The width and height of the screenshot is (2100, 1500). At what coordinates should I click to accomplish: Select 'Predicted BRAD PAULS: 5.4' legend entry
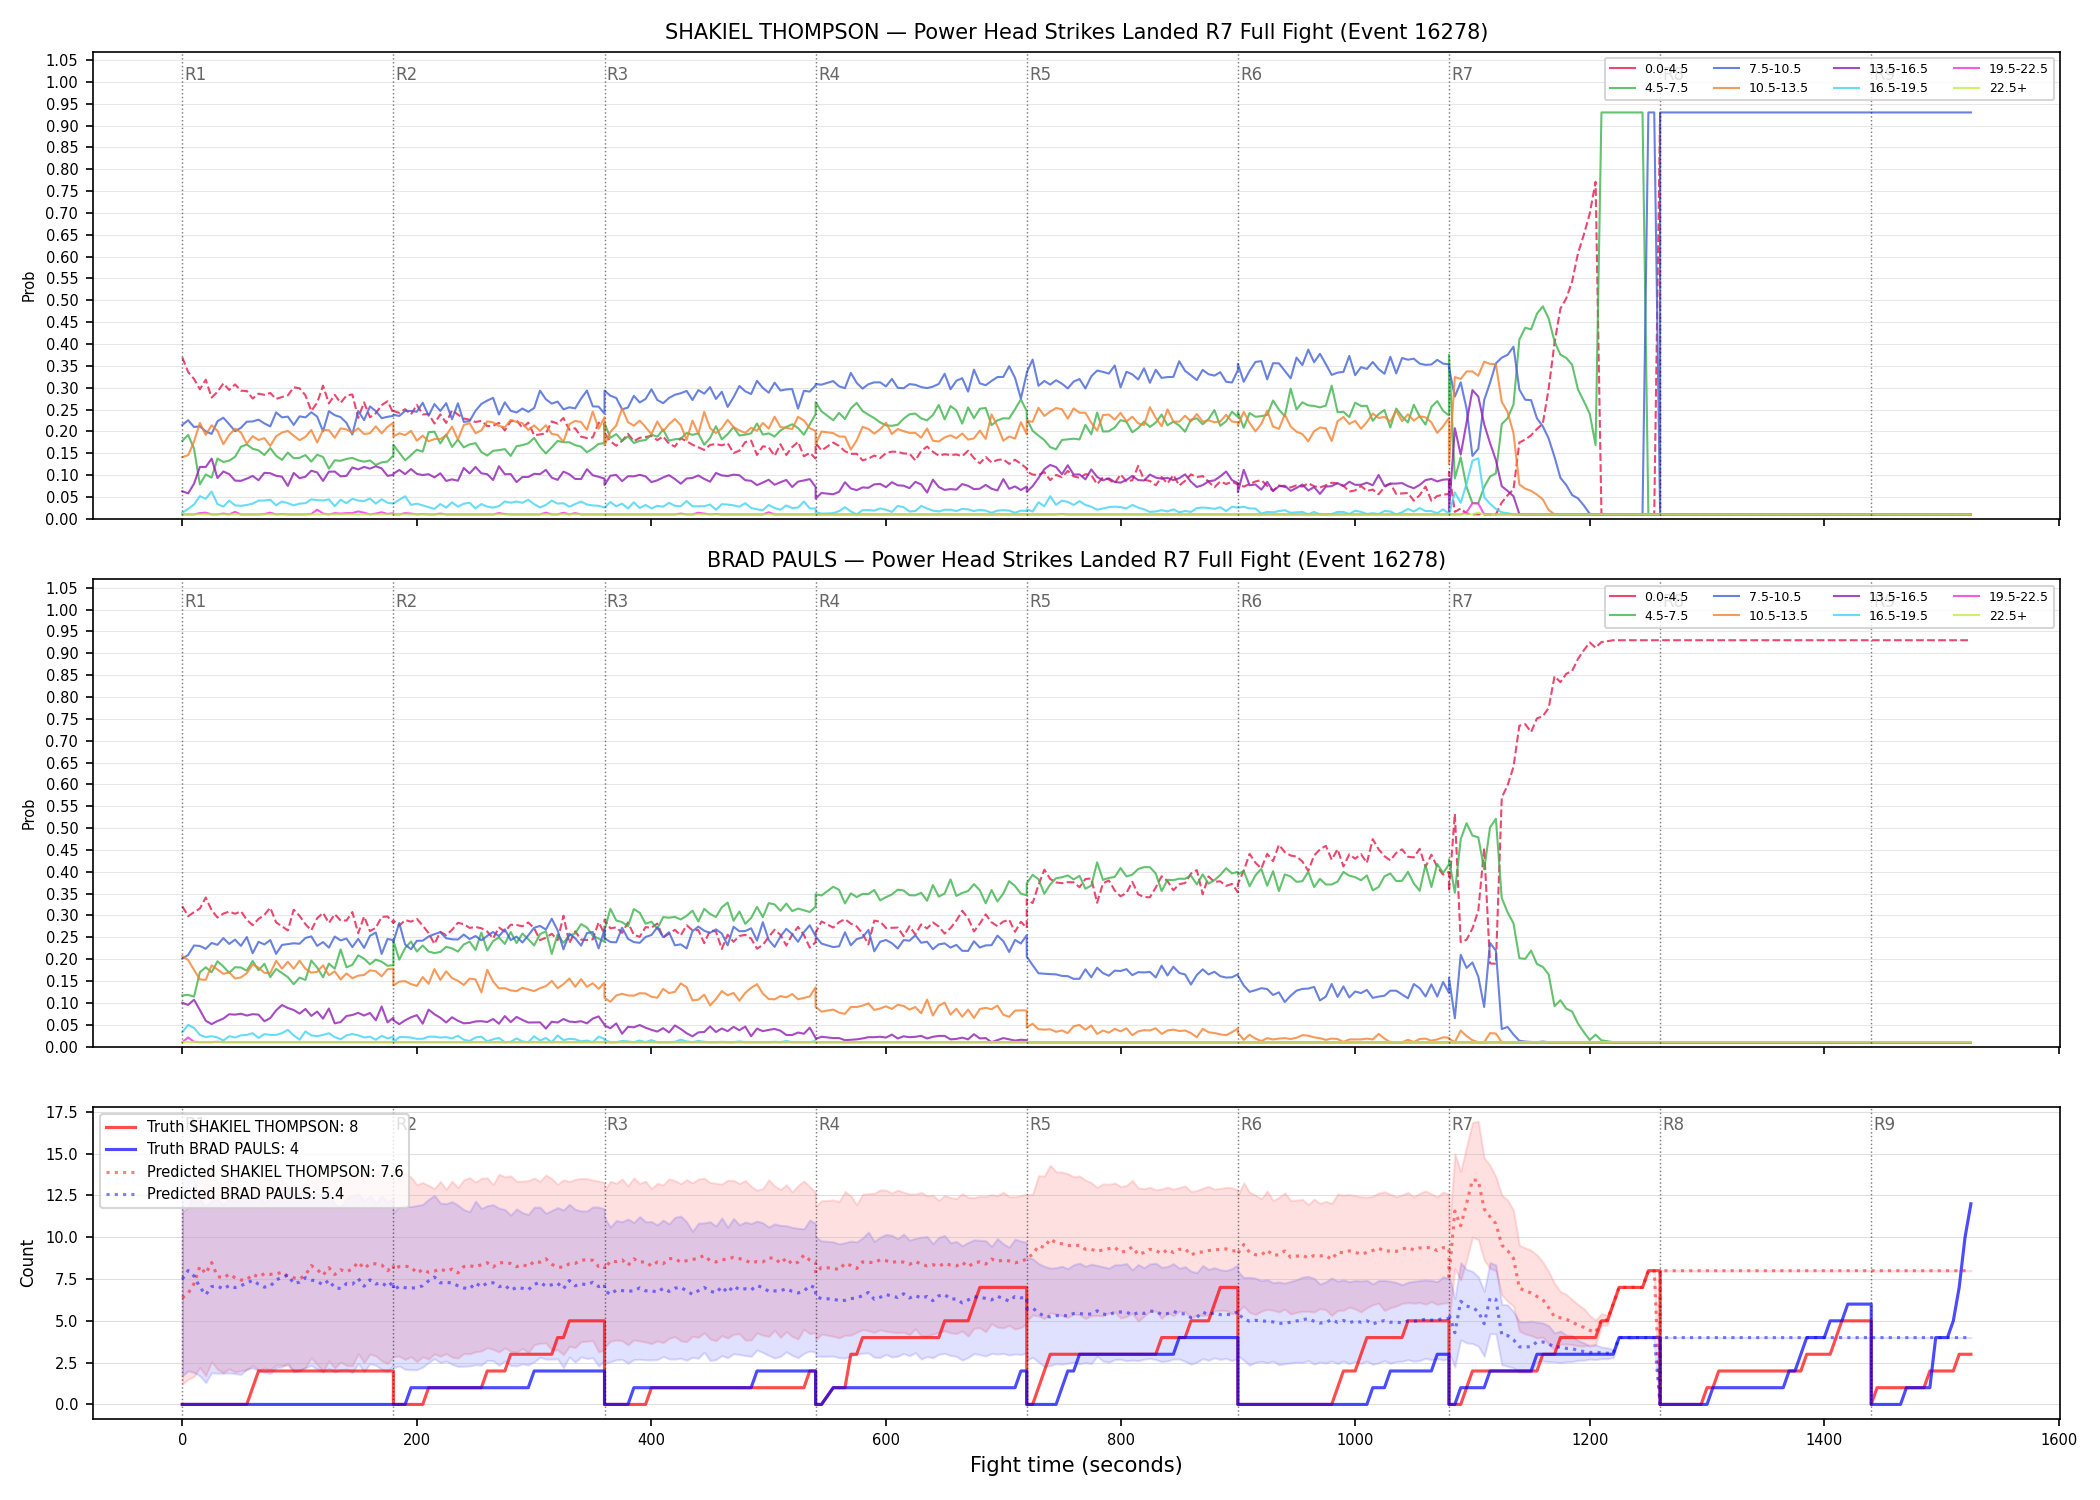[225, 1193]
